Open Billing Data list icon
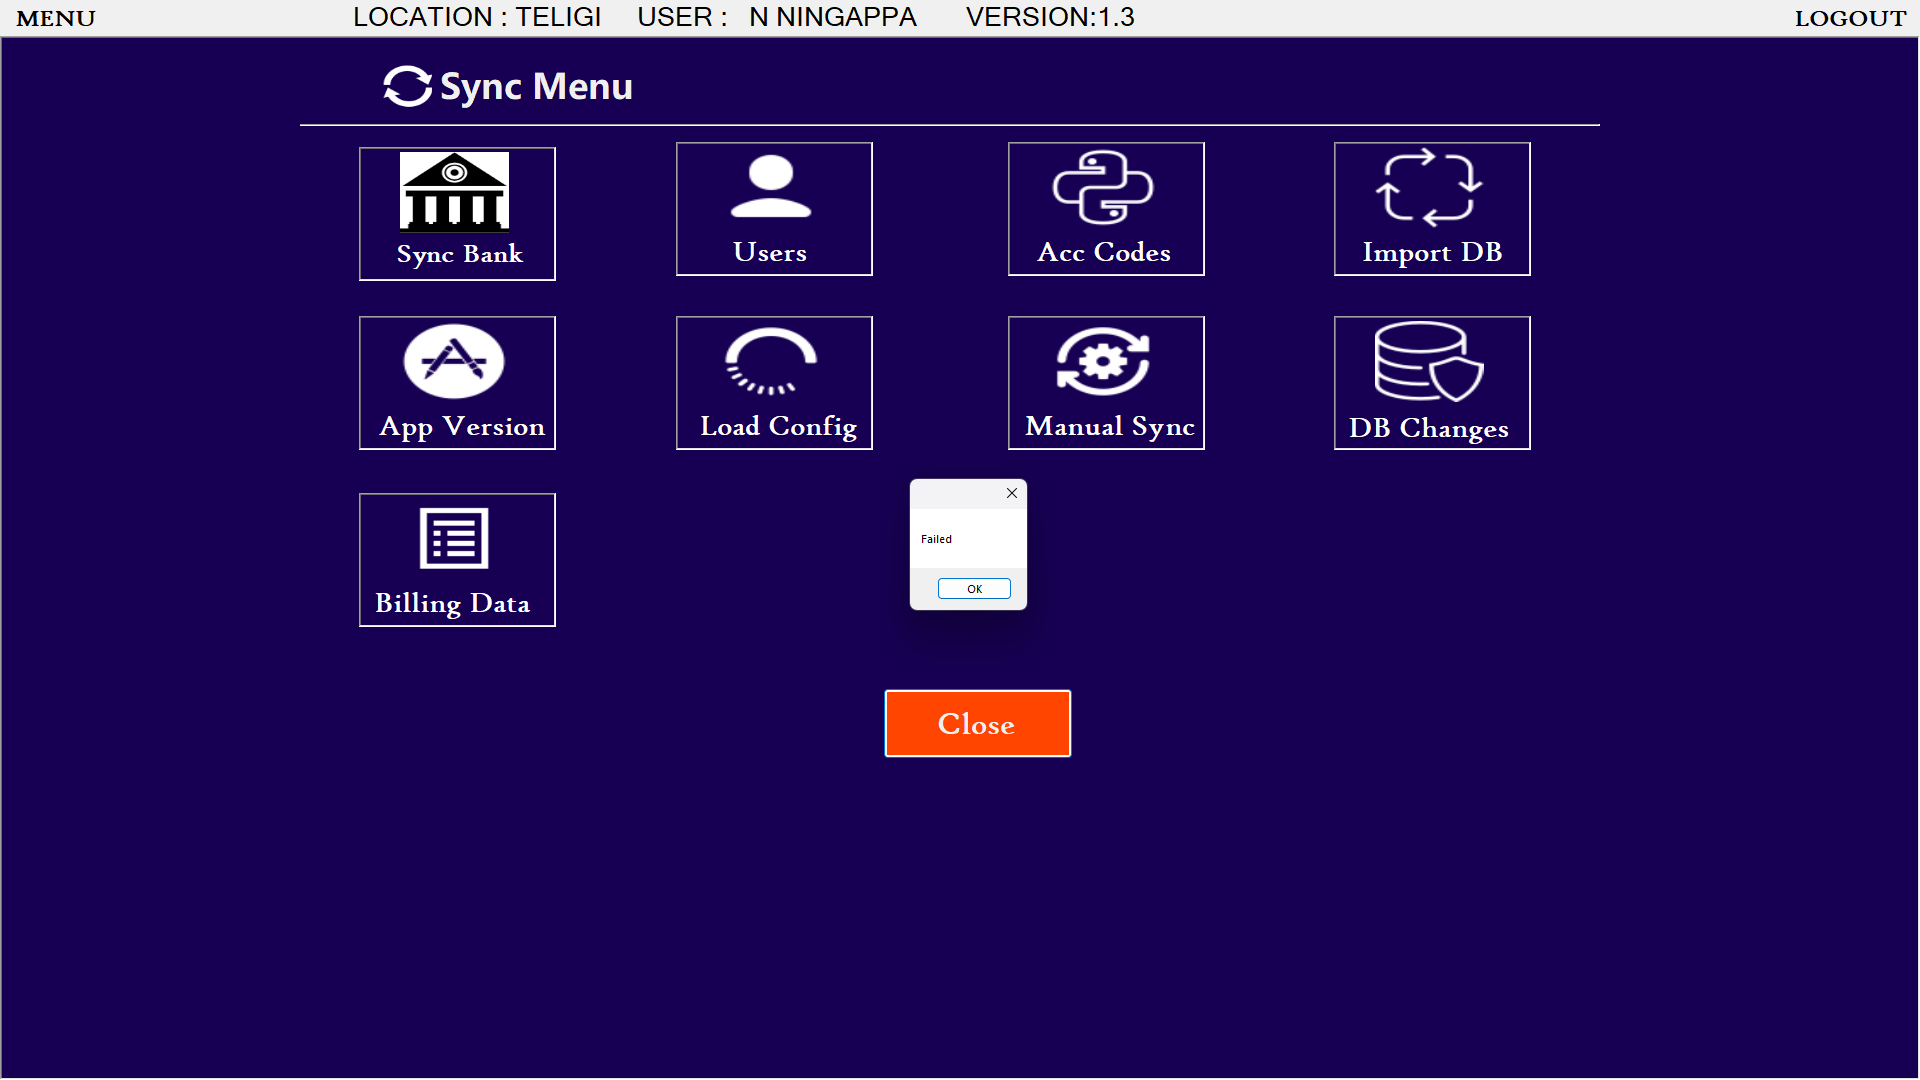Screen dimensions: 1920x1080 click(x=454, y=538)
